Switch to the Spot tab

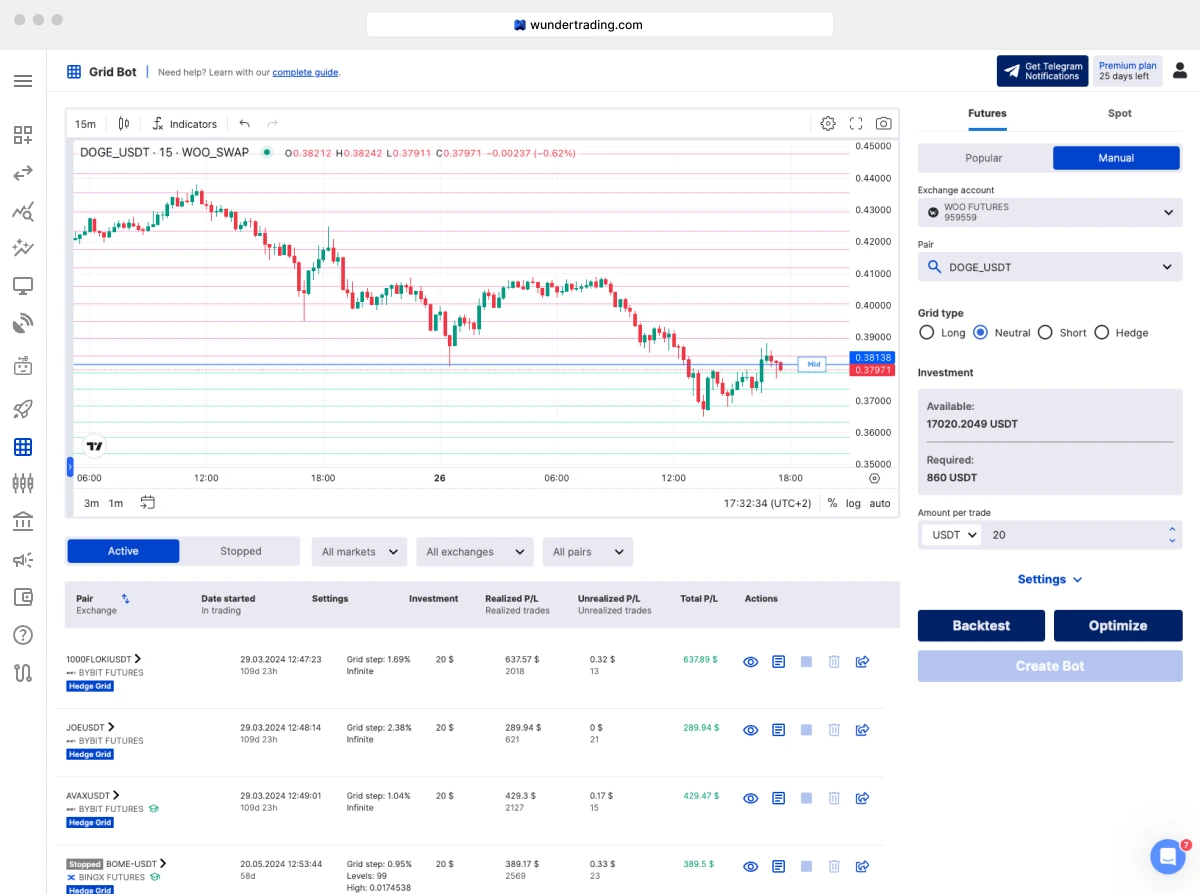coord(1119,113)
